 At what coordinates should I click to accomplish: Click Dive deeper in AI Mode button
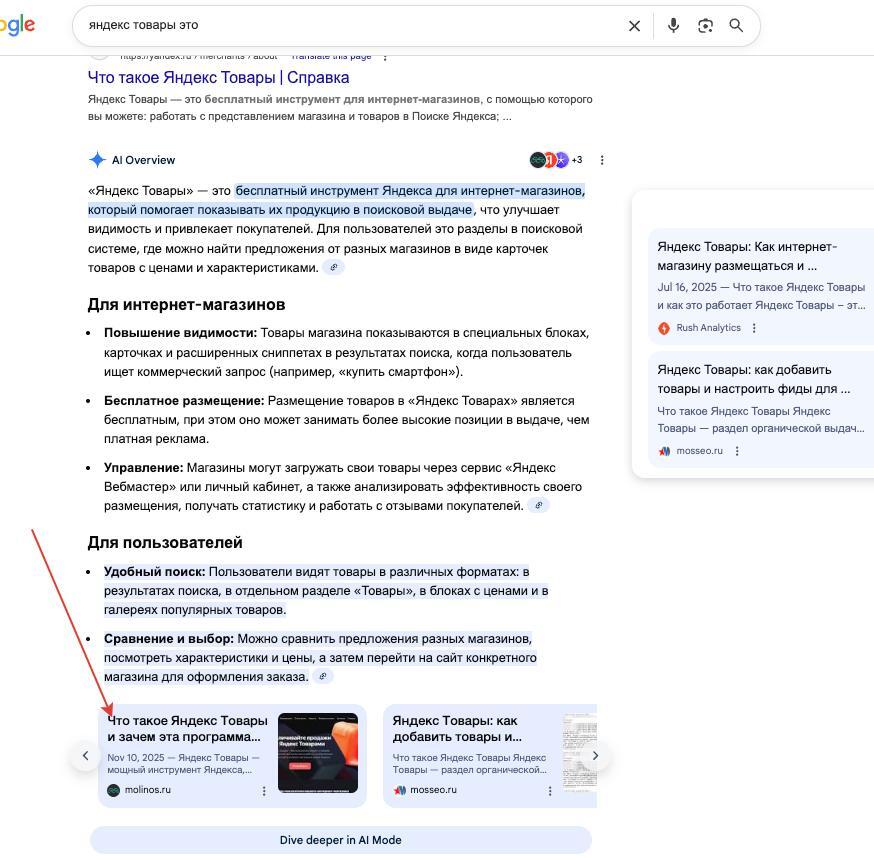click(x=340, y=840)
